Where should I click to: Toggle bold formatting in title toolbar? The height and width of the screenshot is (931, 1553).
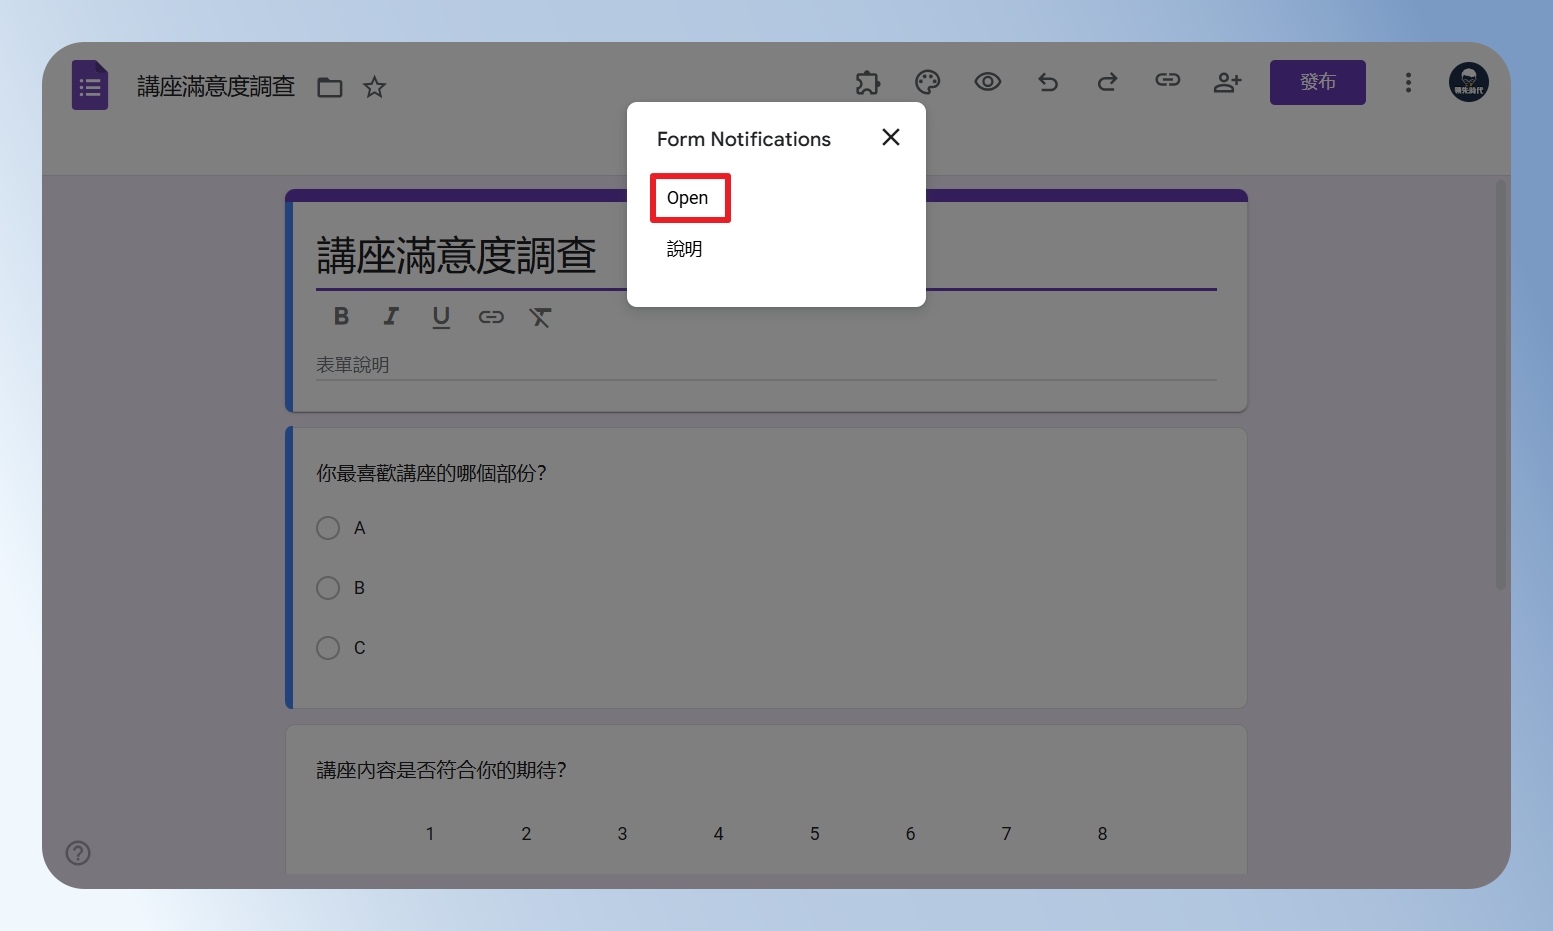point(341,317)
